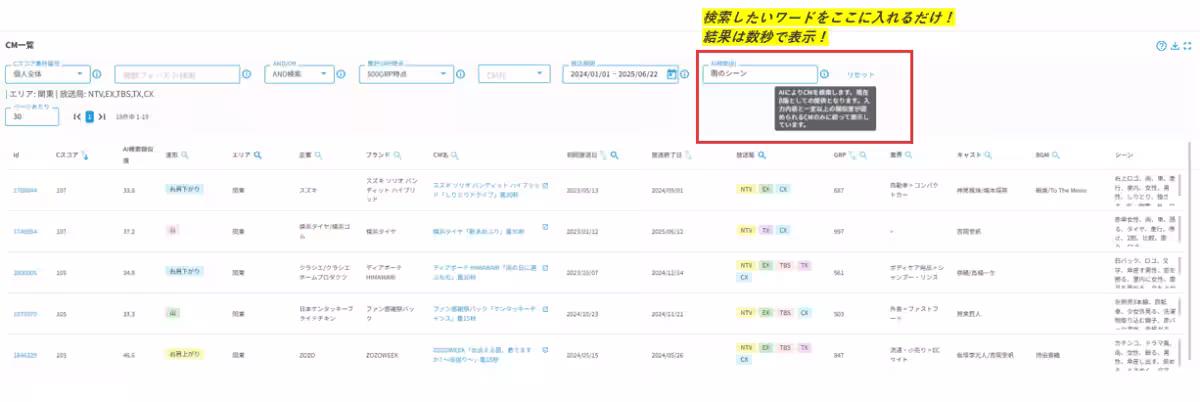
Task: Open external link icon for 横浜タイヤ CM
Action: coord(545,227)
